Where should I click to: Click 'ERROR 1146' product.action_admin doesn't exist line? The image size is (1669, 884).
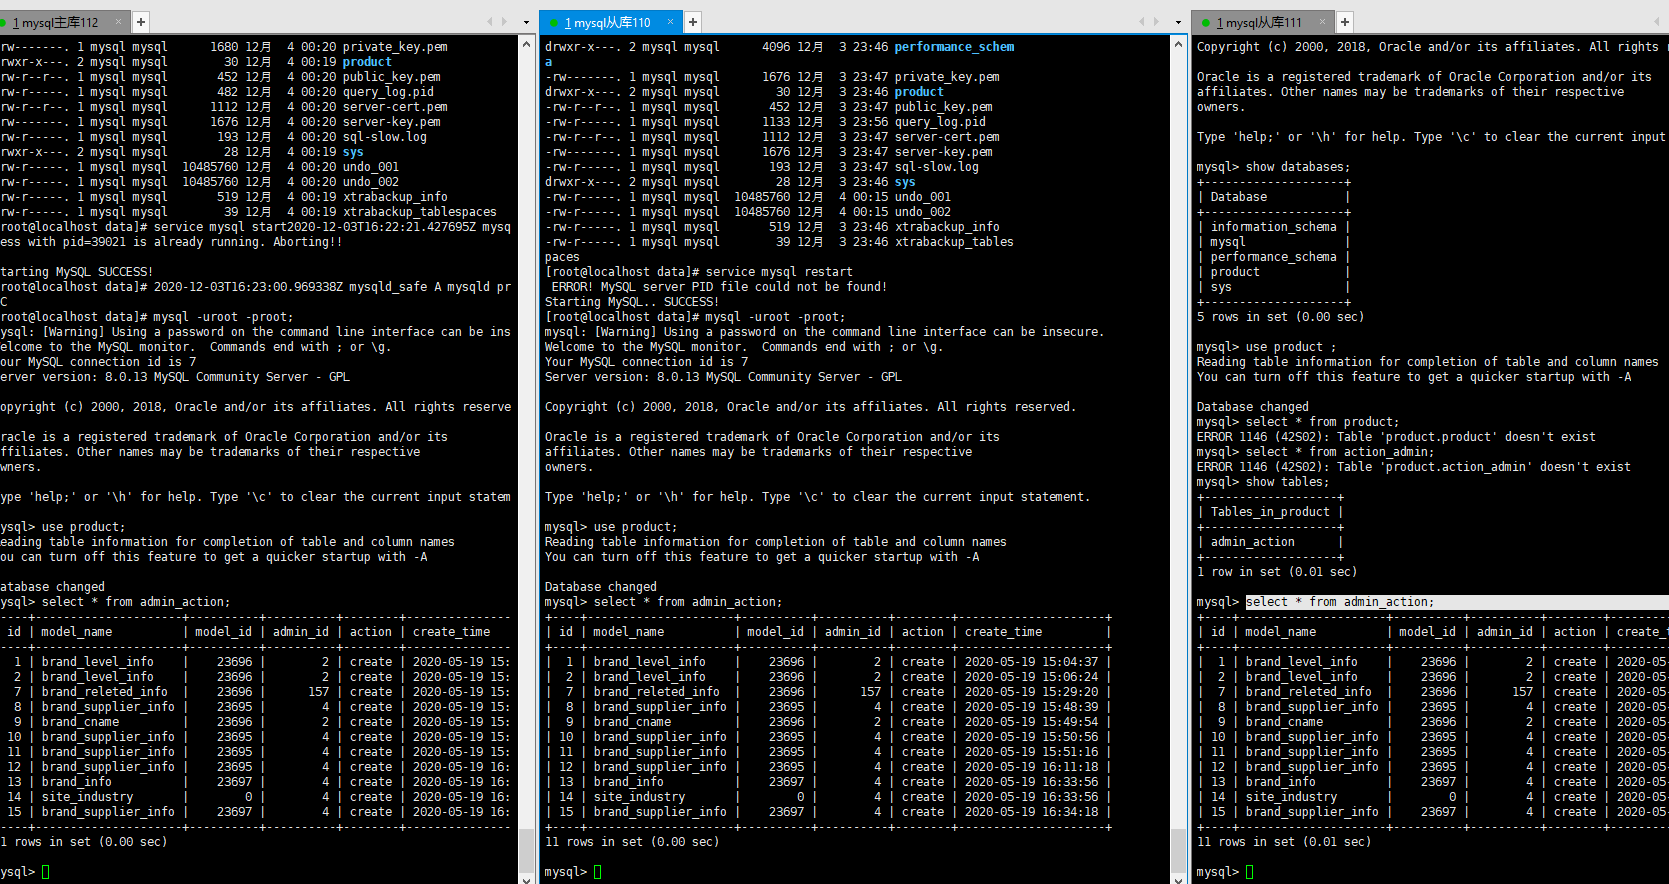coord(1413,467)
